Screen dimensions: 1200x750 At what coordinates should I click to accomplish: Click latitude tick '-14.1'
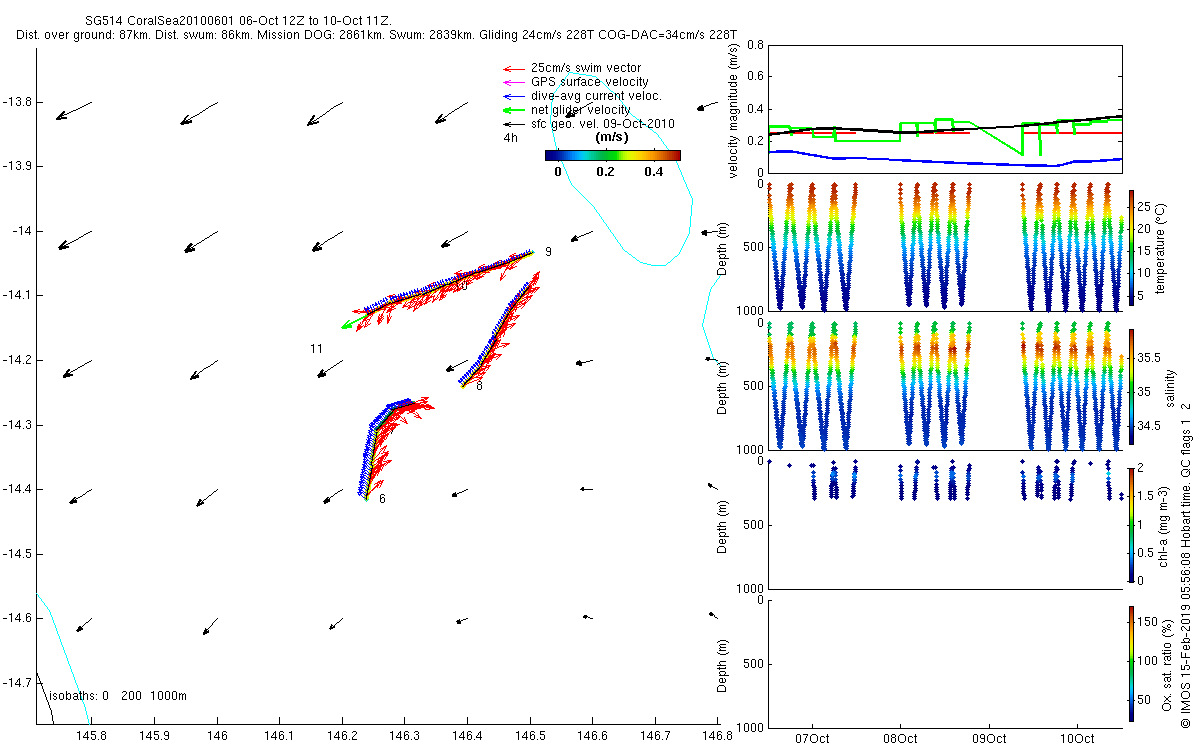click(18, 295)
